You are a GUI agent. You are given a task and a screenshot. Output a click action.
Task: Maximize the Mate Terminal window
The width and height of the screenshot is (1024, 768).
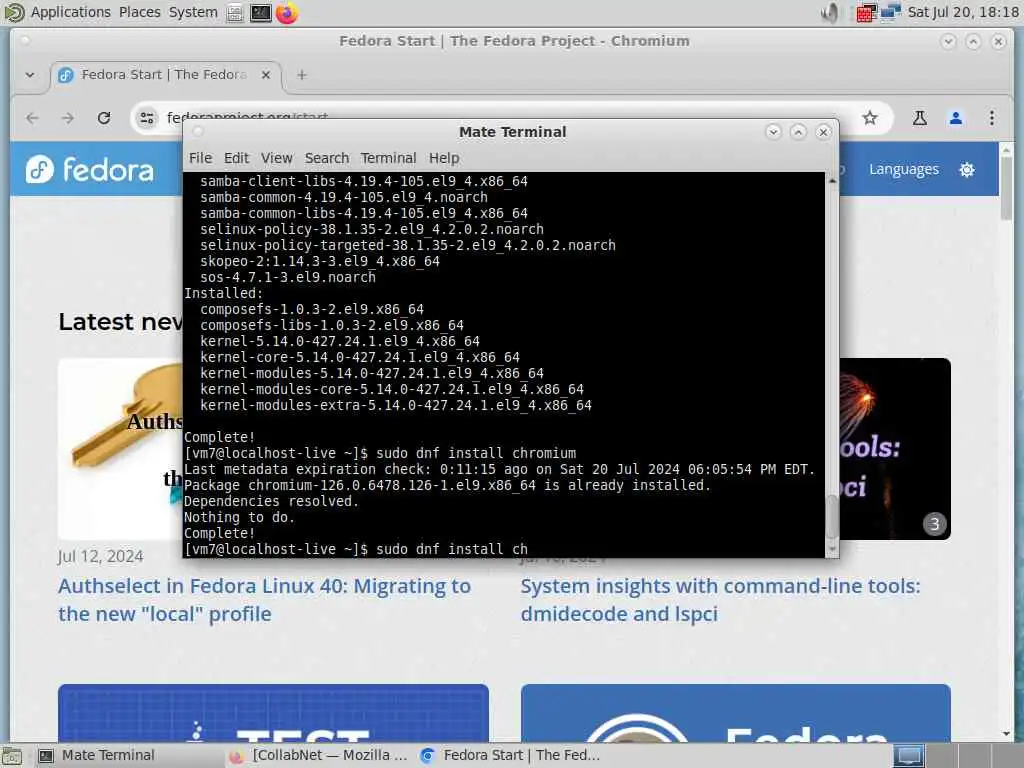tap(798, 132)
